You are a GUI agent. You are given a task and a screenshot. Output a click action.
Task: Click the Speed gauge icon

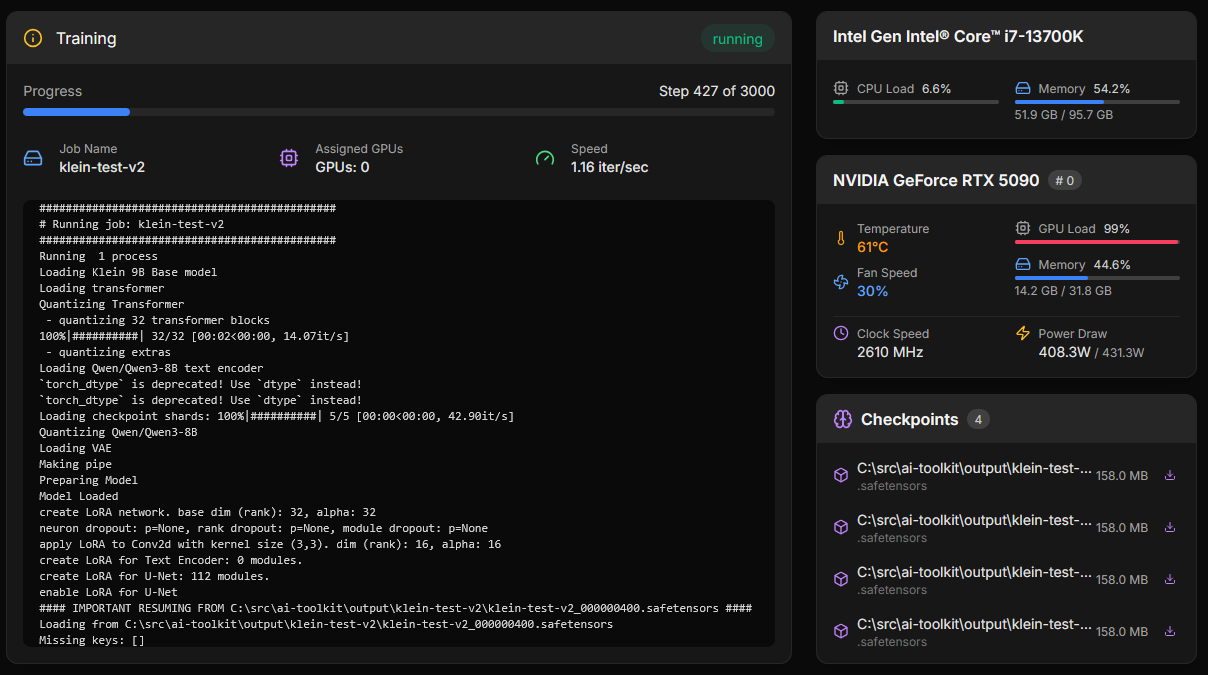tap(545, 158)
